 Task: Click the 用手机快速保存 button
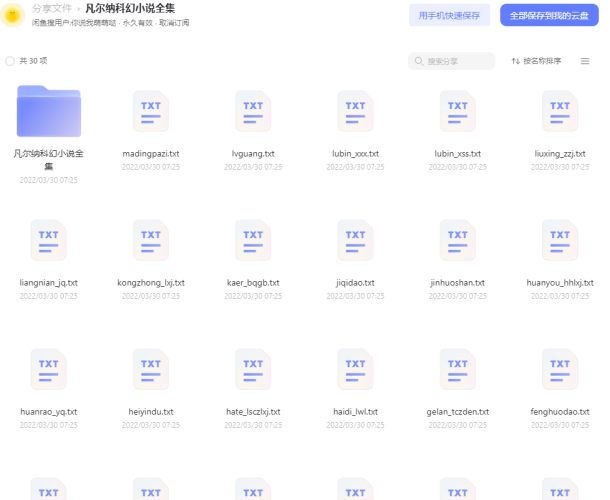(x=449, y=15)
